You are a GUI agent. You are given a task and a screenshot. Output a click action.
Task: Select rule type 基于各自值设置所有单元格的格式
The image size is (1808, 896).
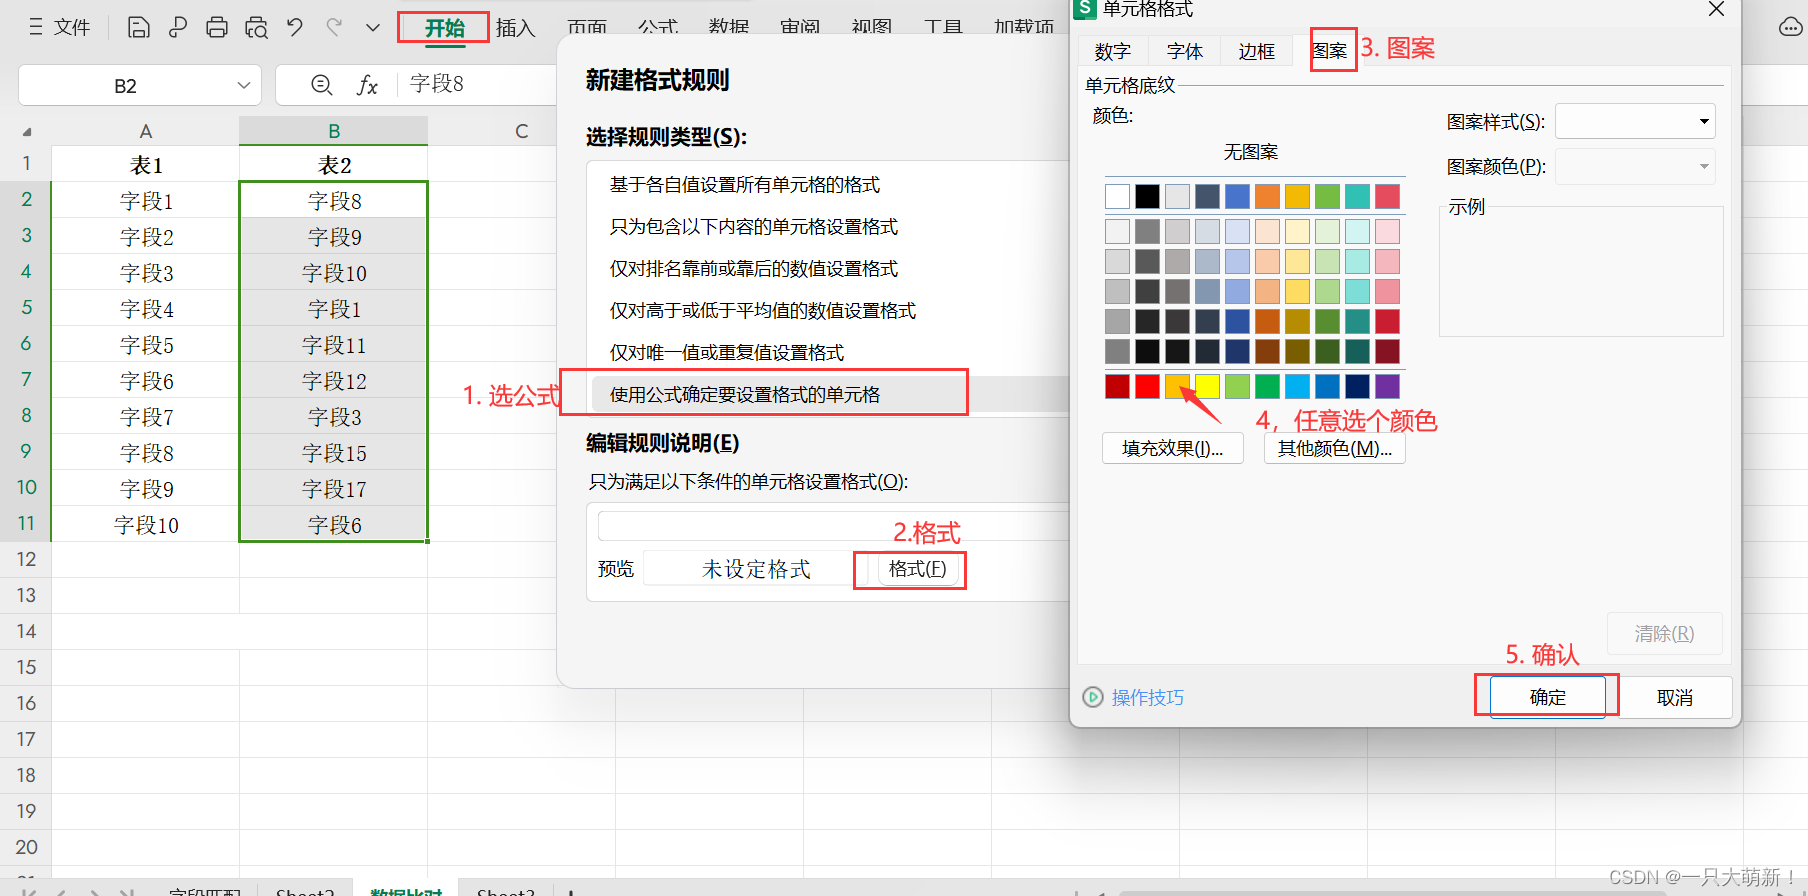(x=745, y=185)
